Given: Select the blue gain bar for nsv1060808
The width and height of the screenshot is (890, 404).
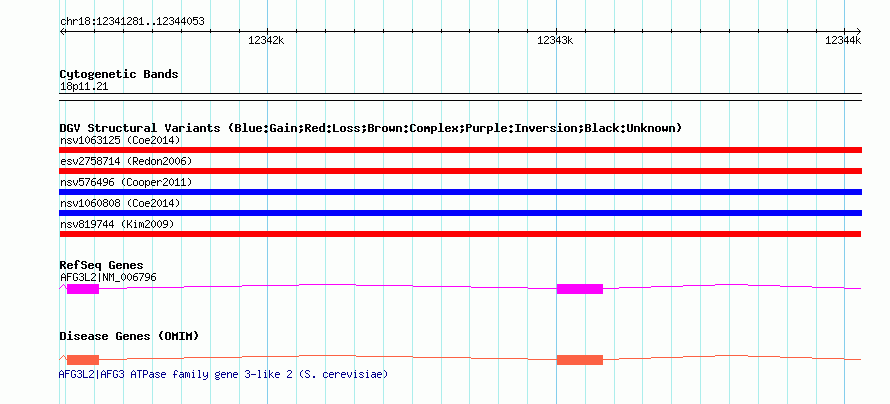Looking at the screenshot, I should tap(460, 213).
